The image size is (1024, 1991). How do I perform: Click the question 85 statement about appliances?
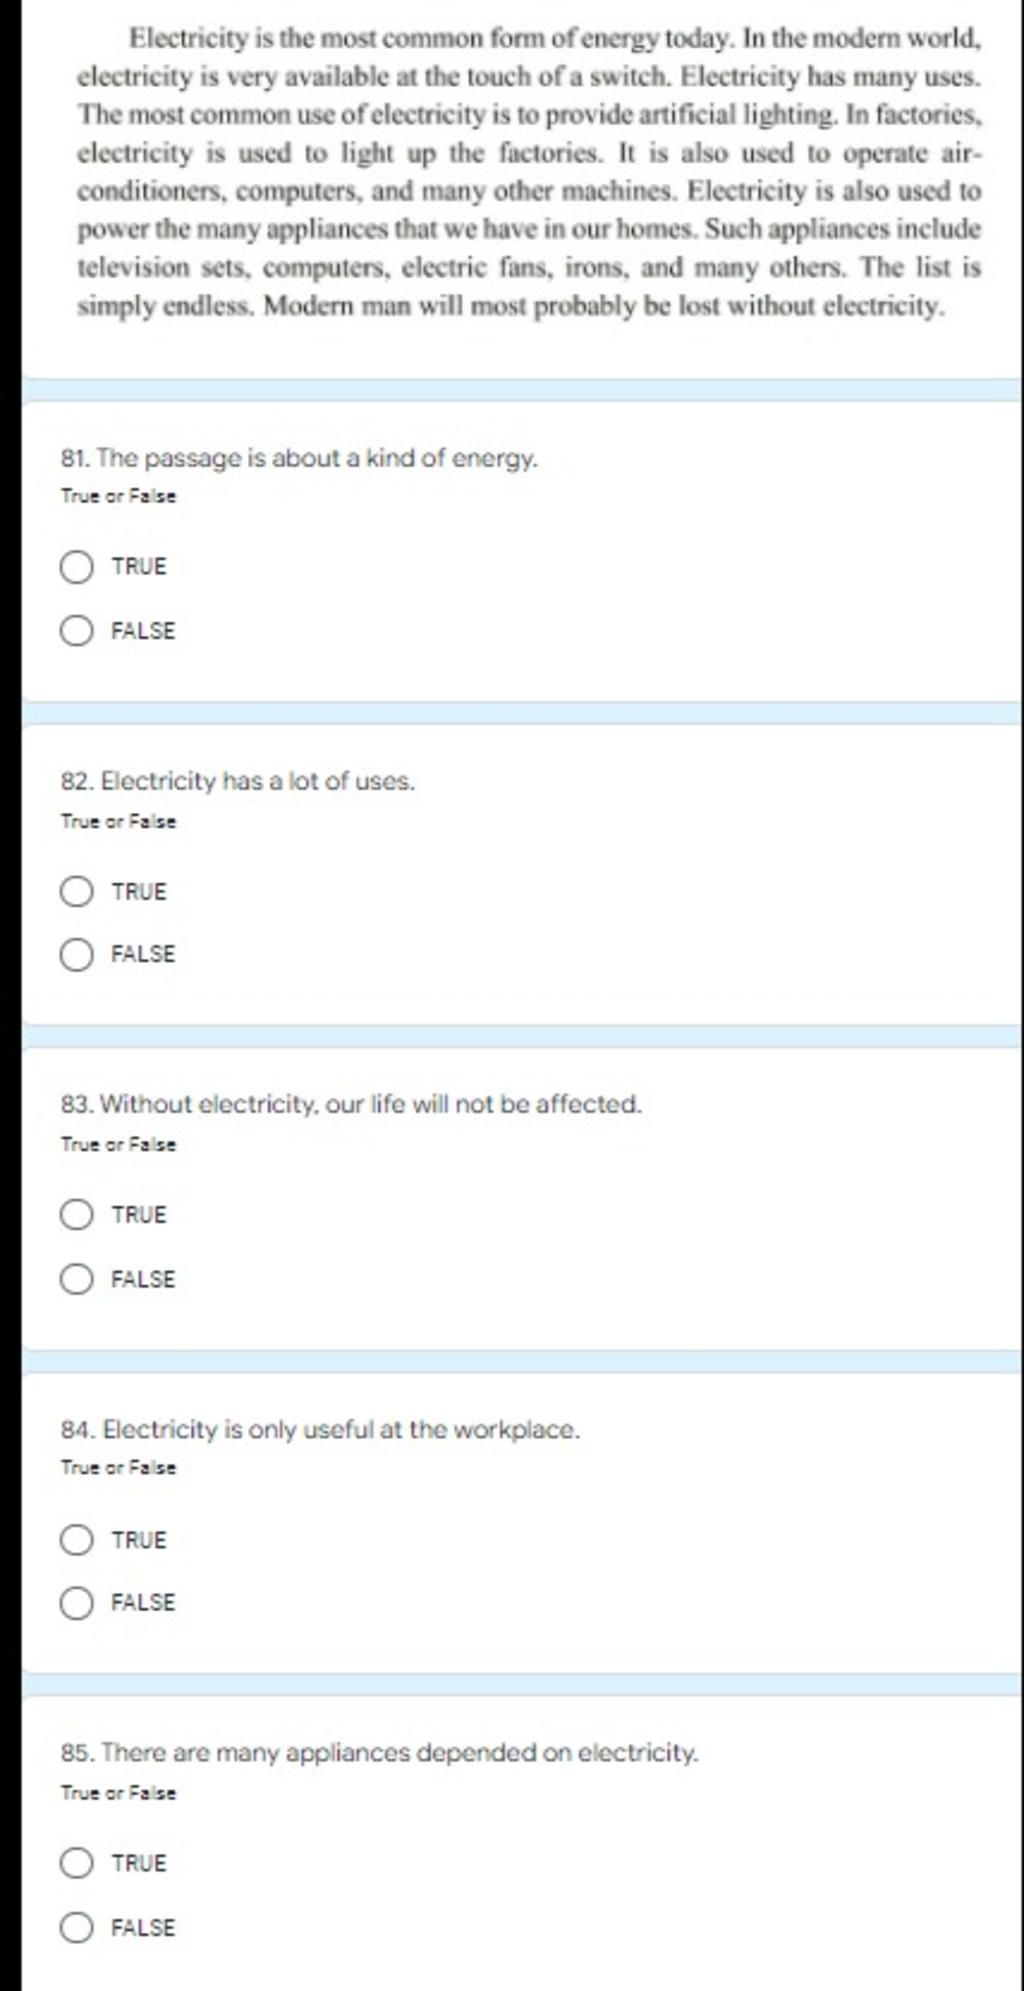pyautogui.click(x=380, y=1753)
